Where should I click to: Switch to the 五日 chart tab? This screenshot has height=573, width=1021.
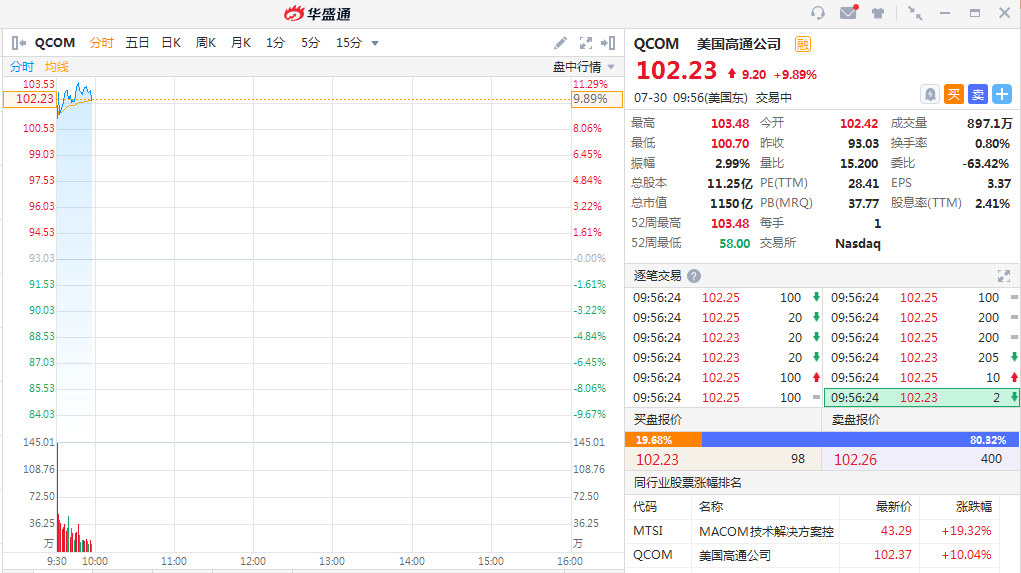coord(137,43)
